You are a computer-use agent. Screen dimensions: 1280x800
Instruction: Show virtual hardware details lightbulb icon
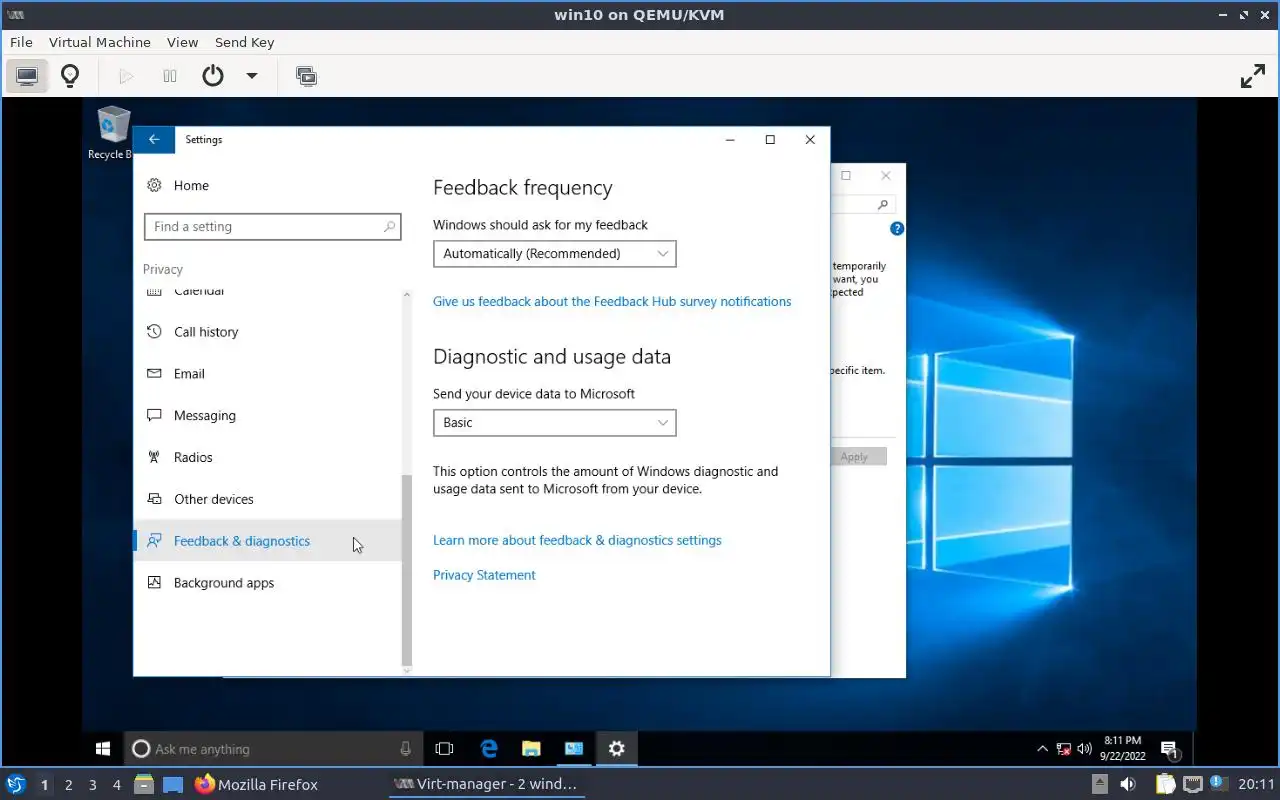70,76
